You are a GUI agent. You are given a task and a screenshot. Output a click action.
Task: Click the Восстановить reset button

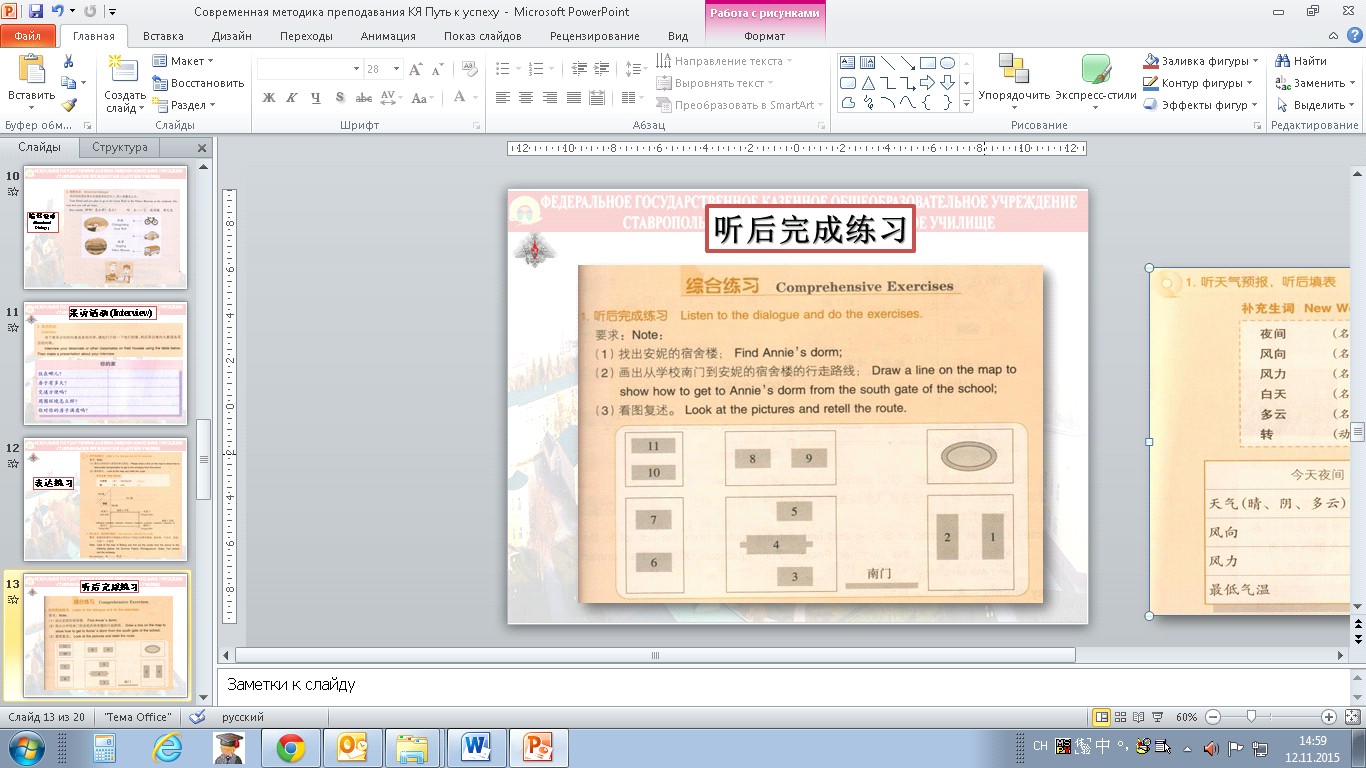click(198, 83)
